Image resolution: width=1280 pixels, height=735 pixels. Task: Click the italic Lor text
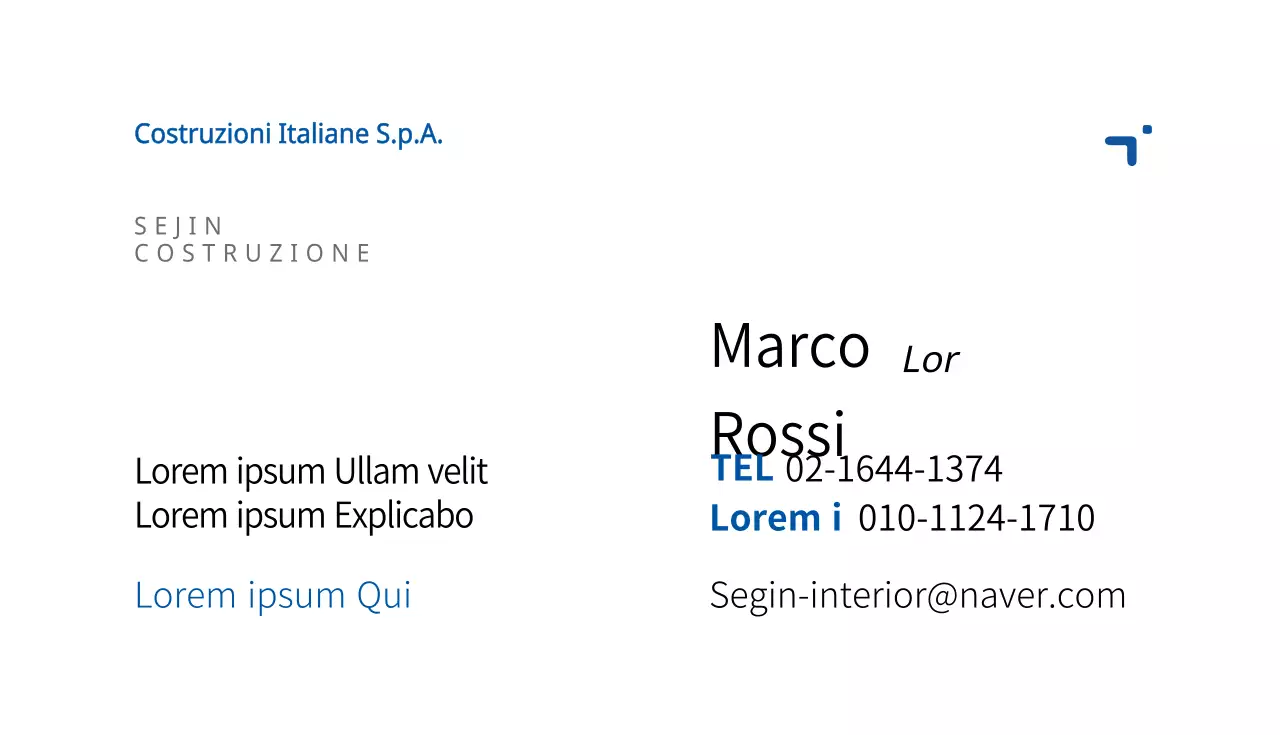(929, 360)
